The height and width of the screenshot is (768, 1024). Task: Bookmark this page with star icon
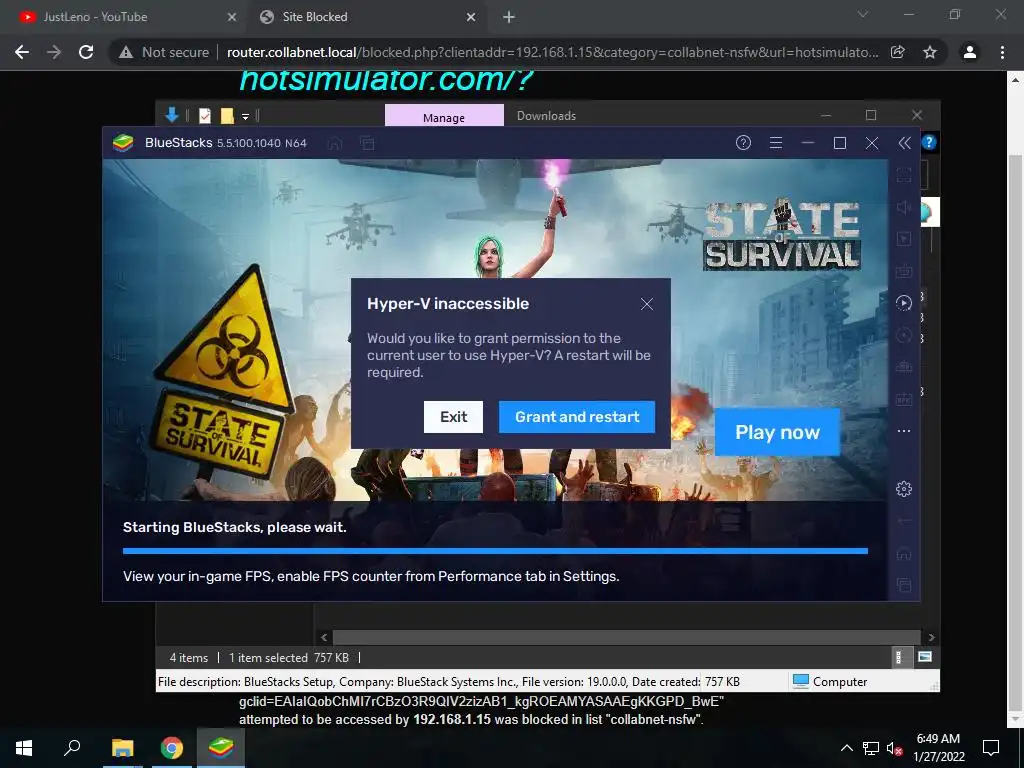pos(930,52)
